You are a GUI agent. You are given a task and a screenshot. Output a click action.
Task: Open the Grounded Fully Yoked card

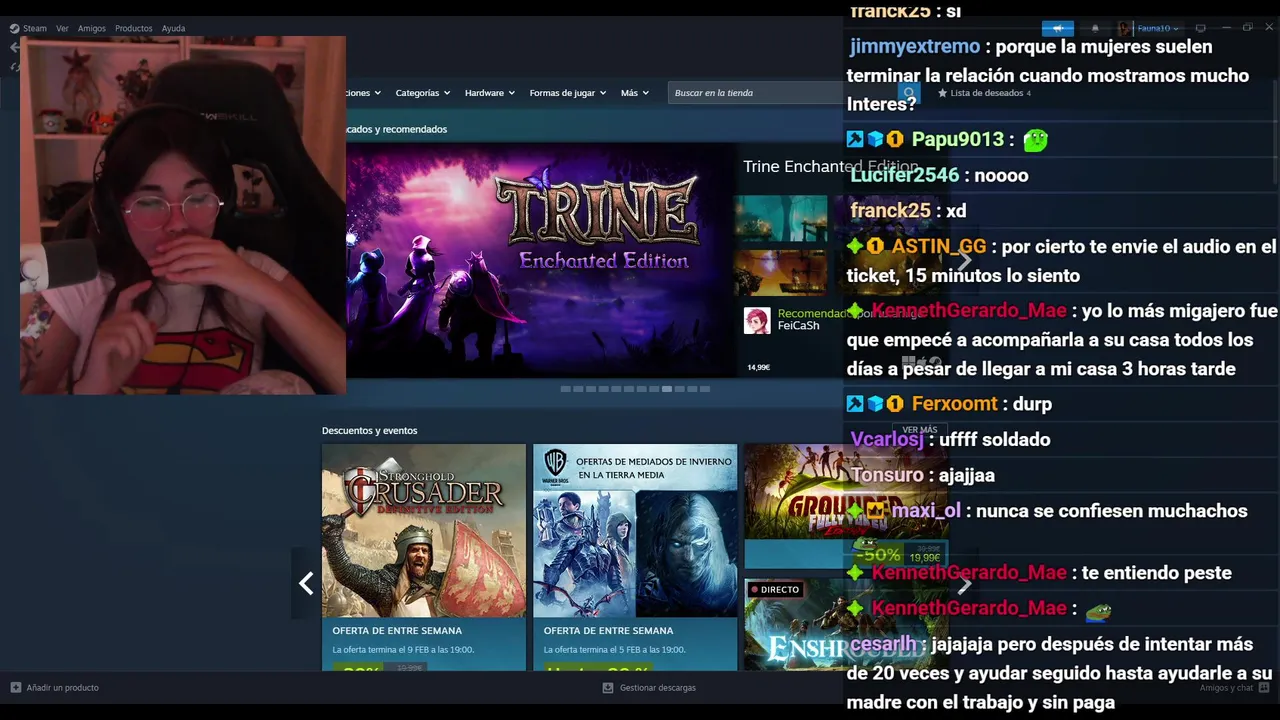click(x=845, y=505)
